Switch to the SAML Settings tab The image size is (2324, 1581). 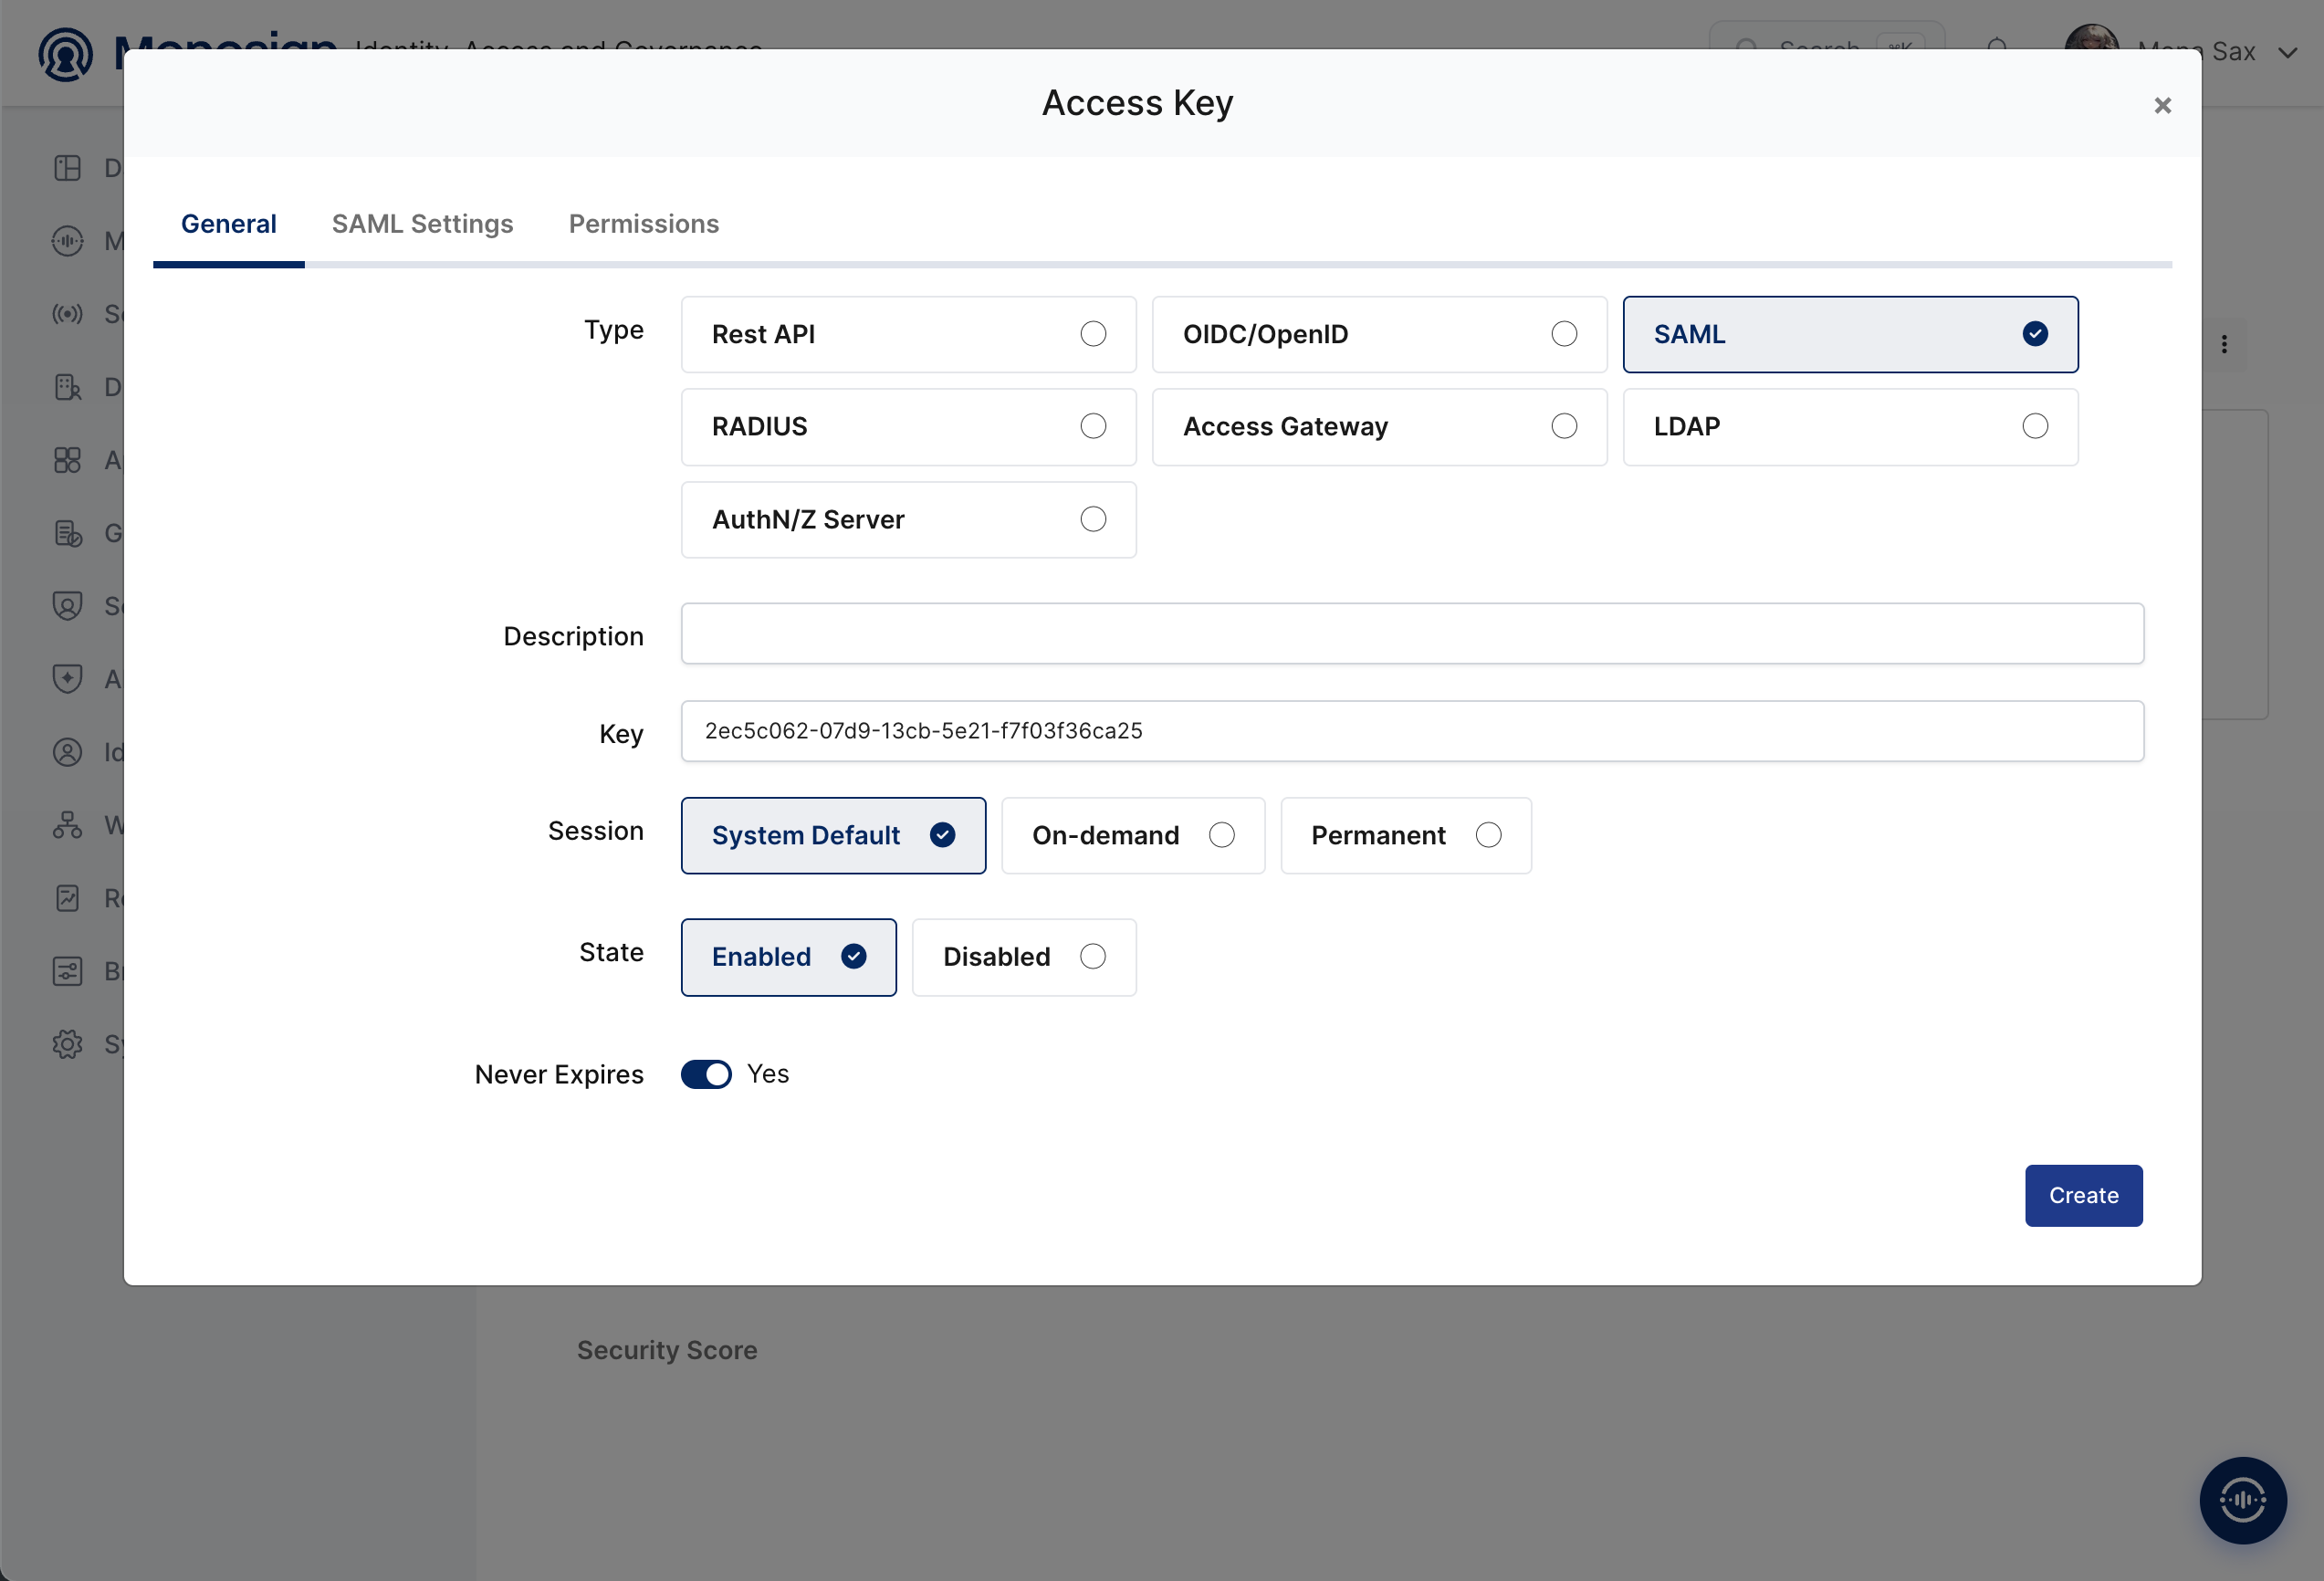click(x=422, y=224)
